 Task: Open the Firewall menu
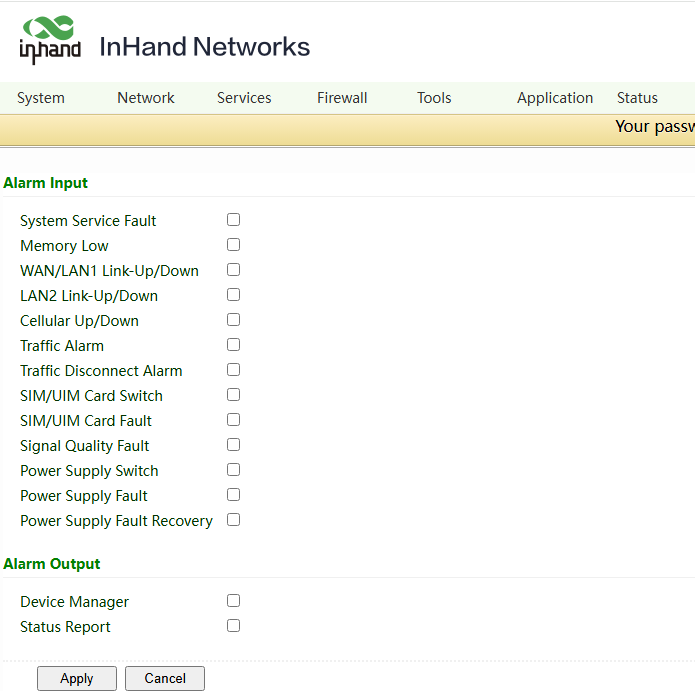[342, 98]
